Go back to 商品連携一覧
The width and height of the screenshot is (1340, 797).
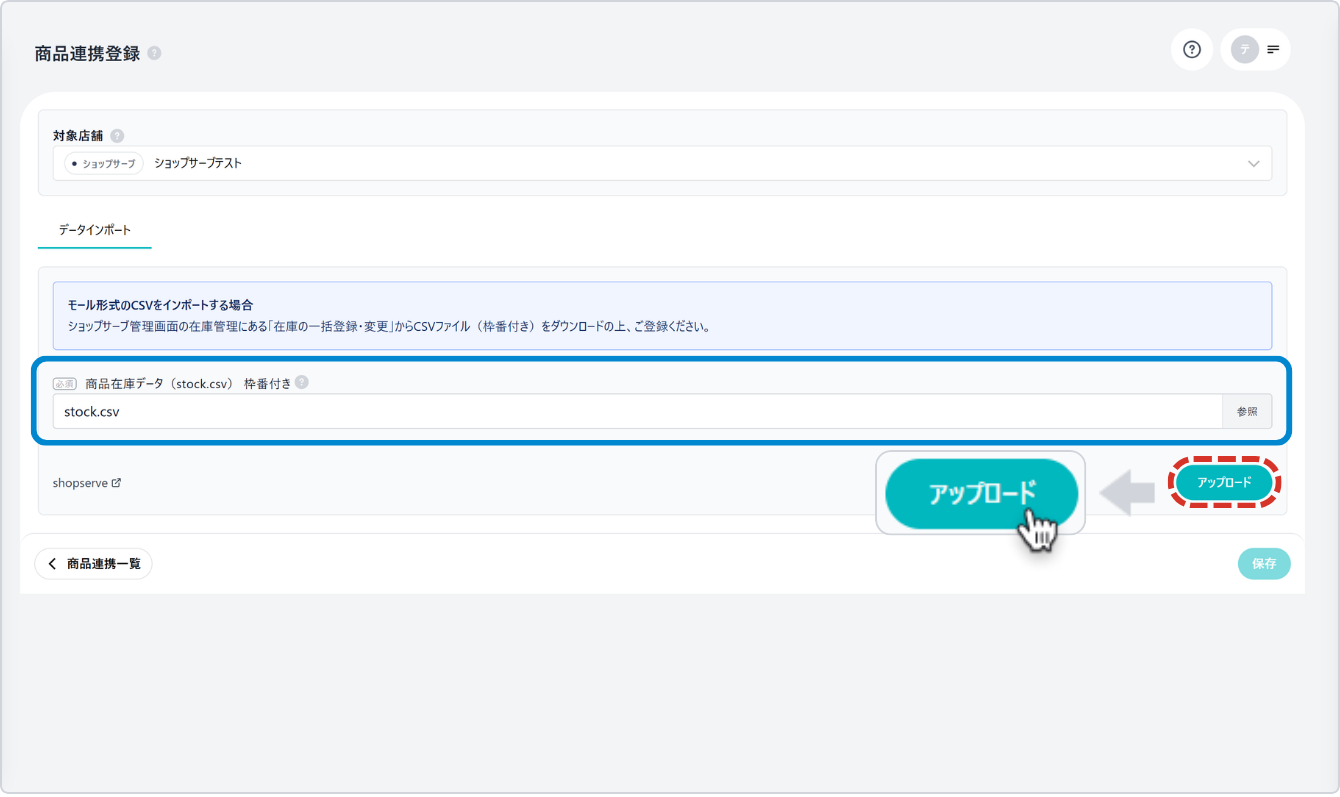point(94,564)
